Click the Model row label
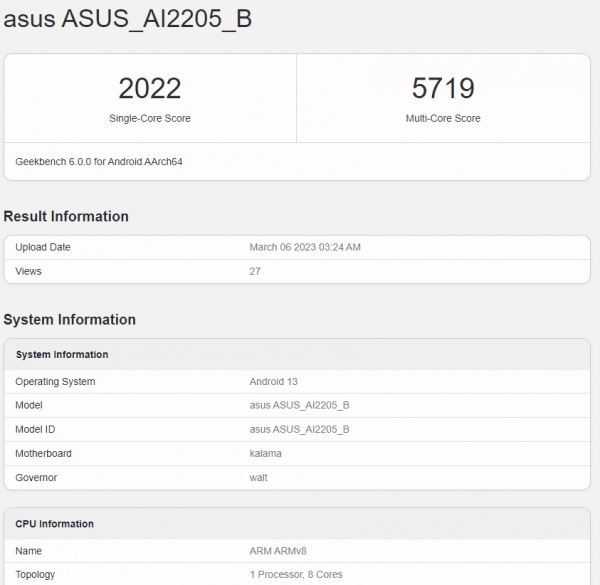The width and height of the screenshot is (600, 585). coord(29,405)
